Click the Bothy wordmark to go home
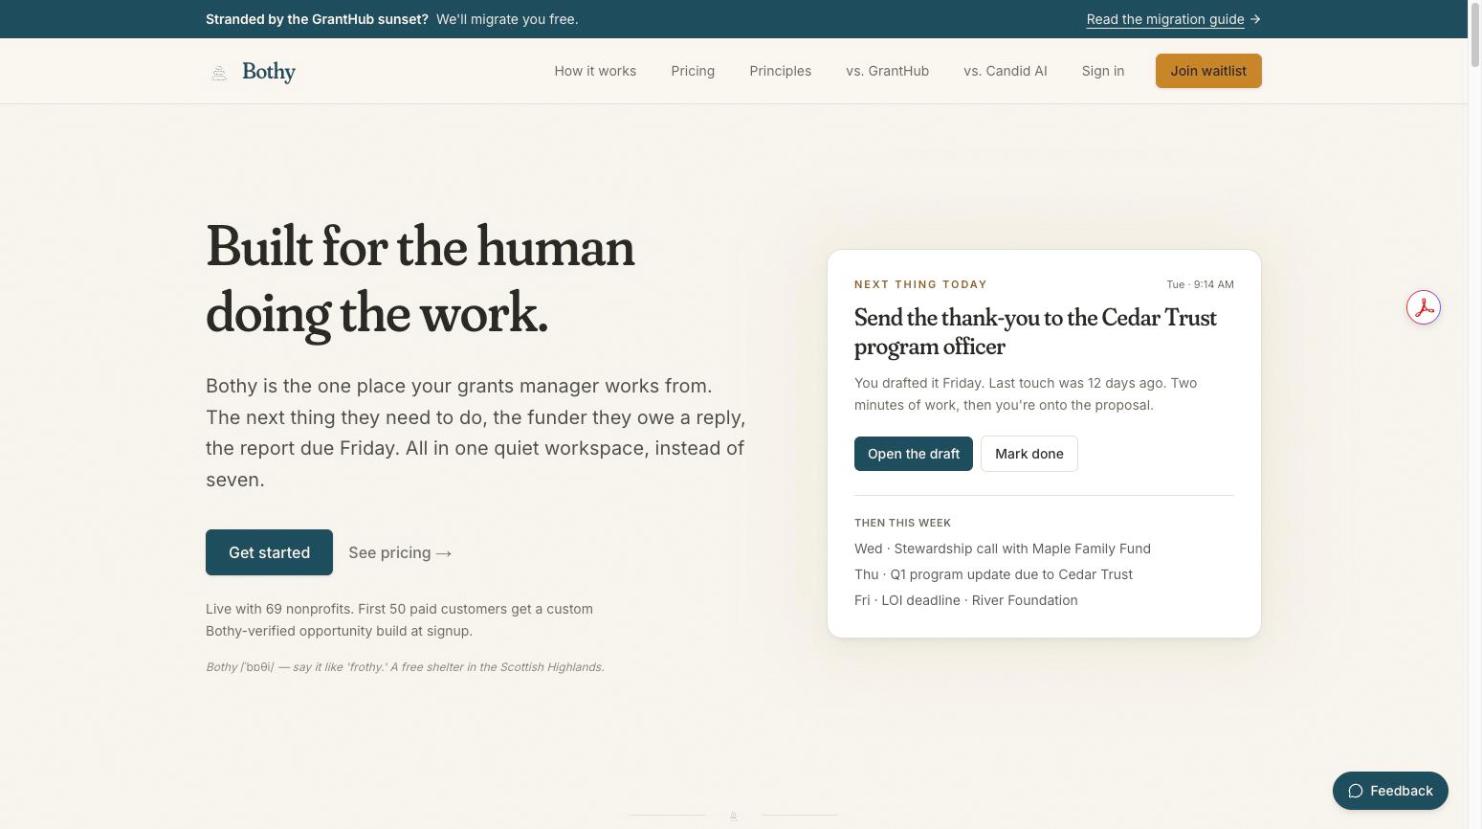This screenshot has width=1482, height=829. 269,72
